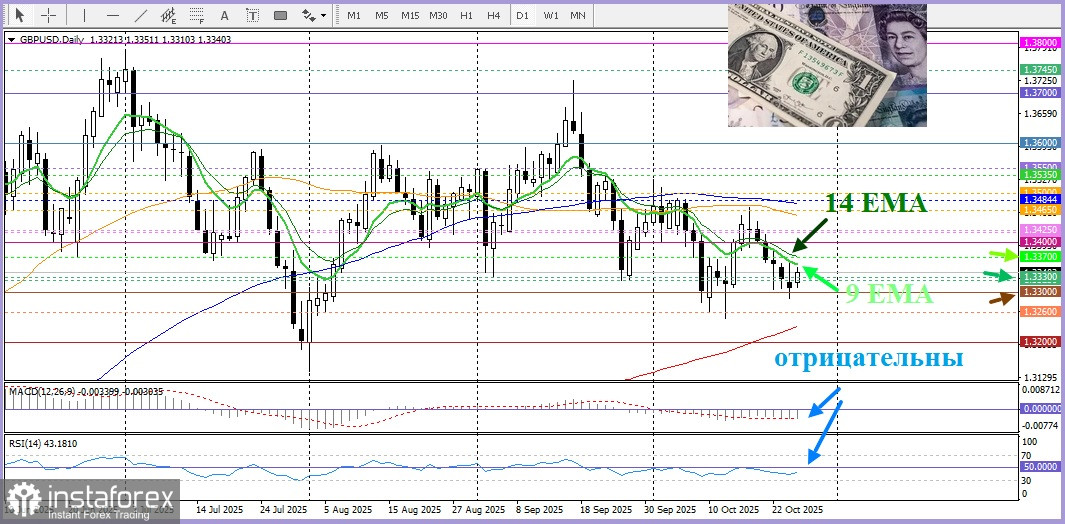
Task: Choose the horizontal line drawing tool
Action: pos(112,15)
